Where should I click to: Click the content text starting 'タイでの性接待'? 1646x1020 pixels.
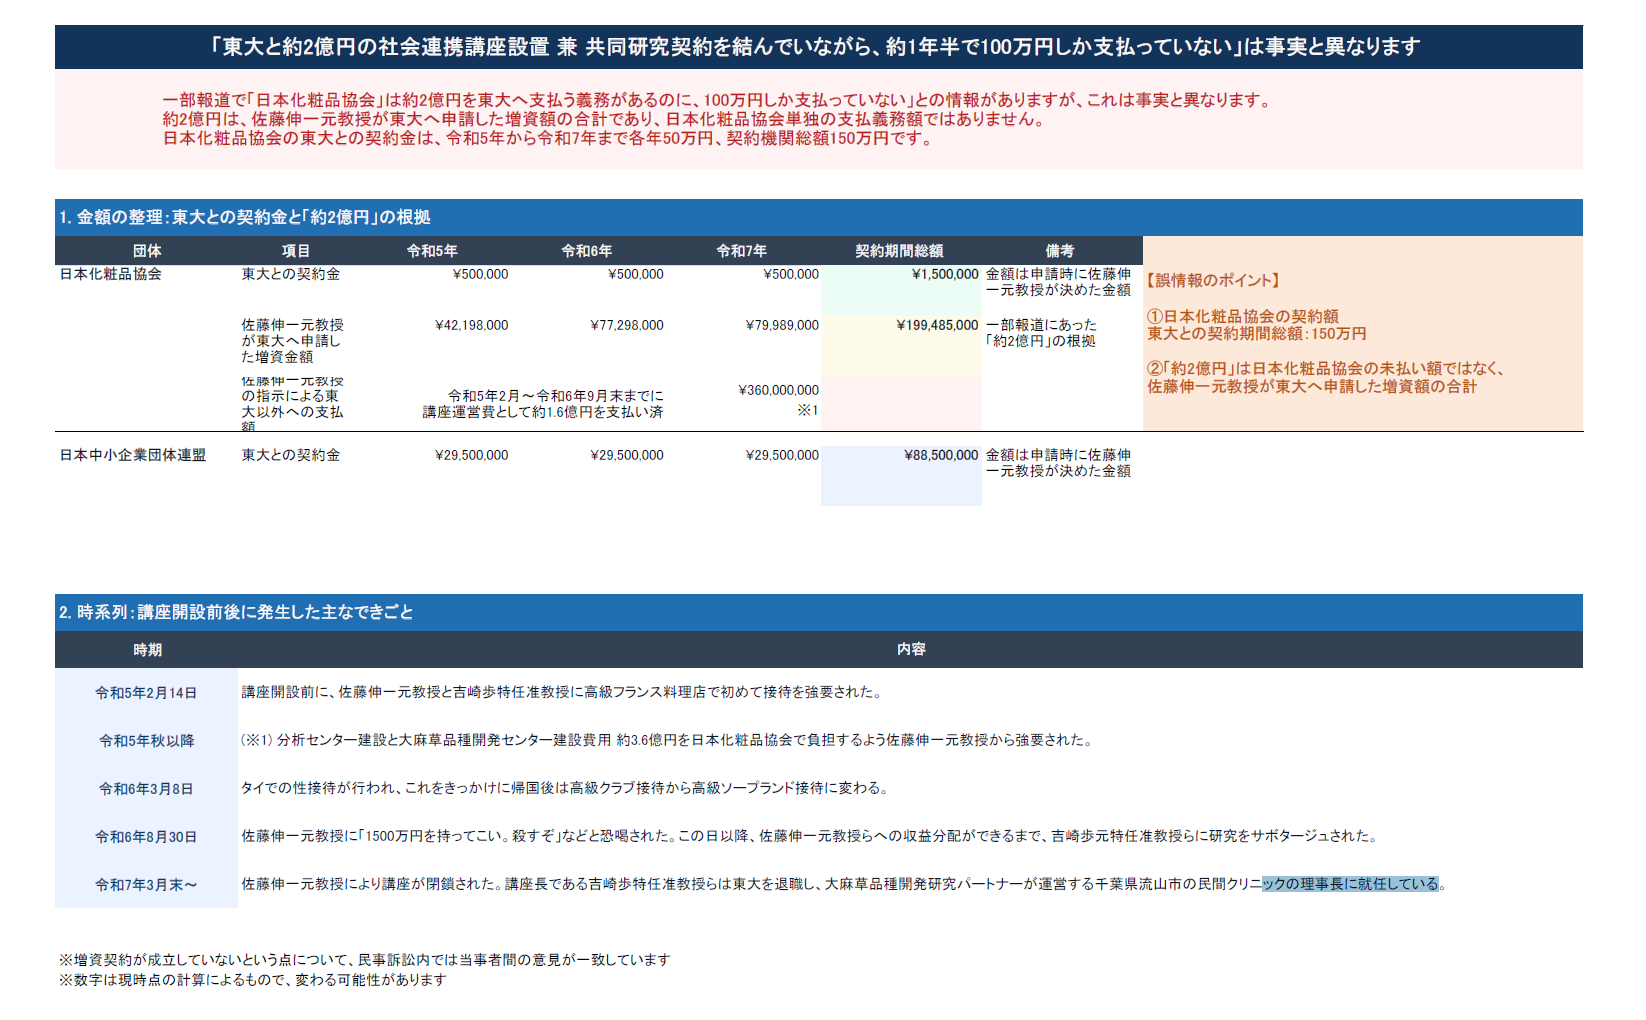(x=565, y=788)
